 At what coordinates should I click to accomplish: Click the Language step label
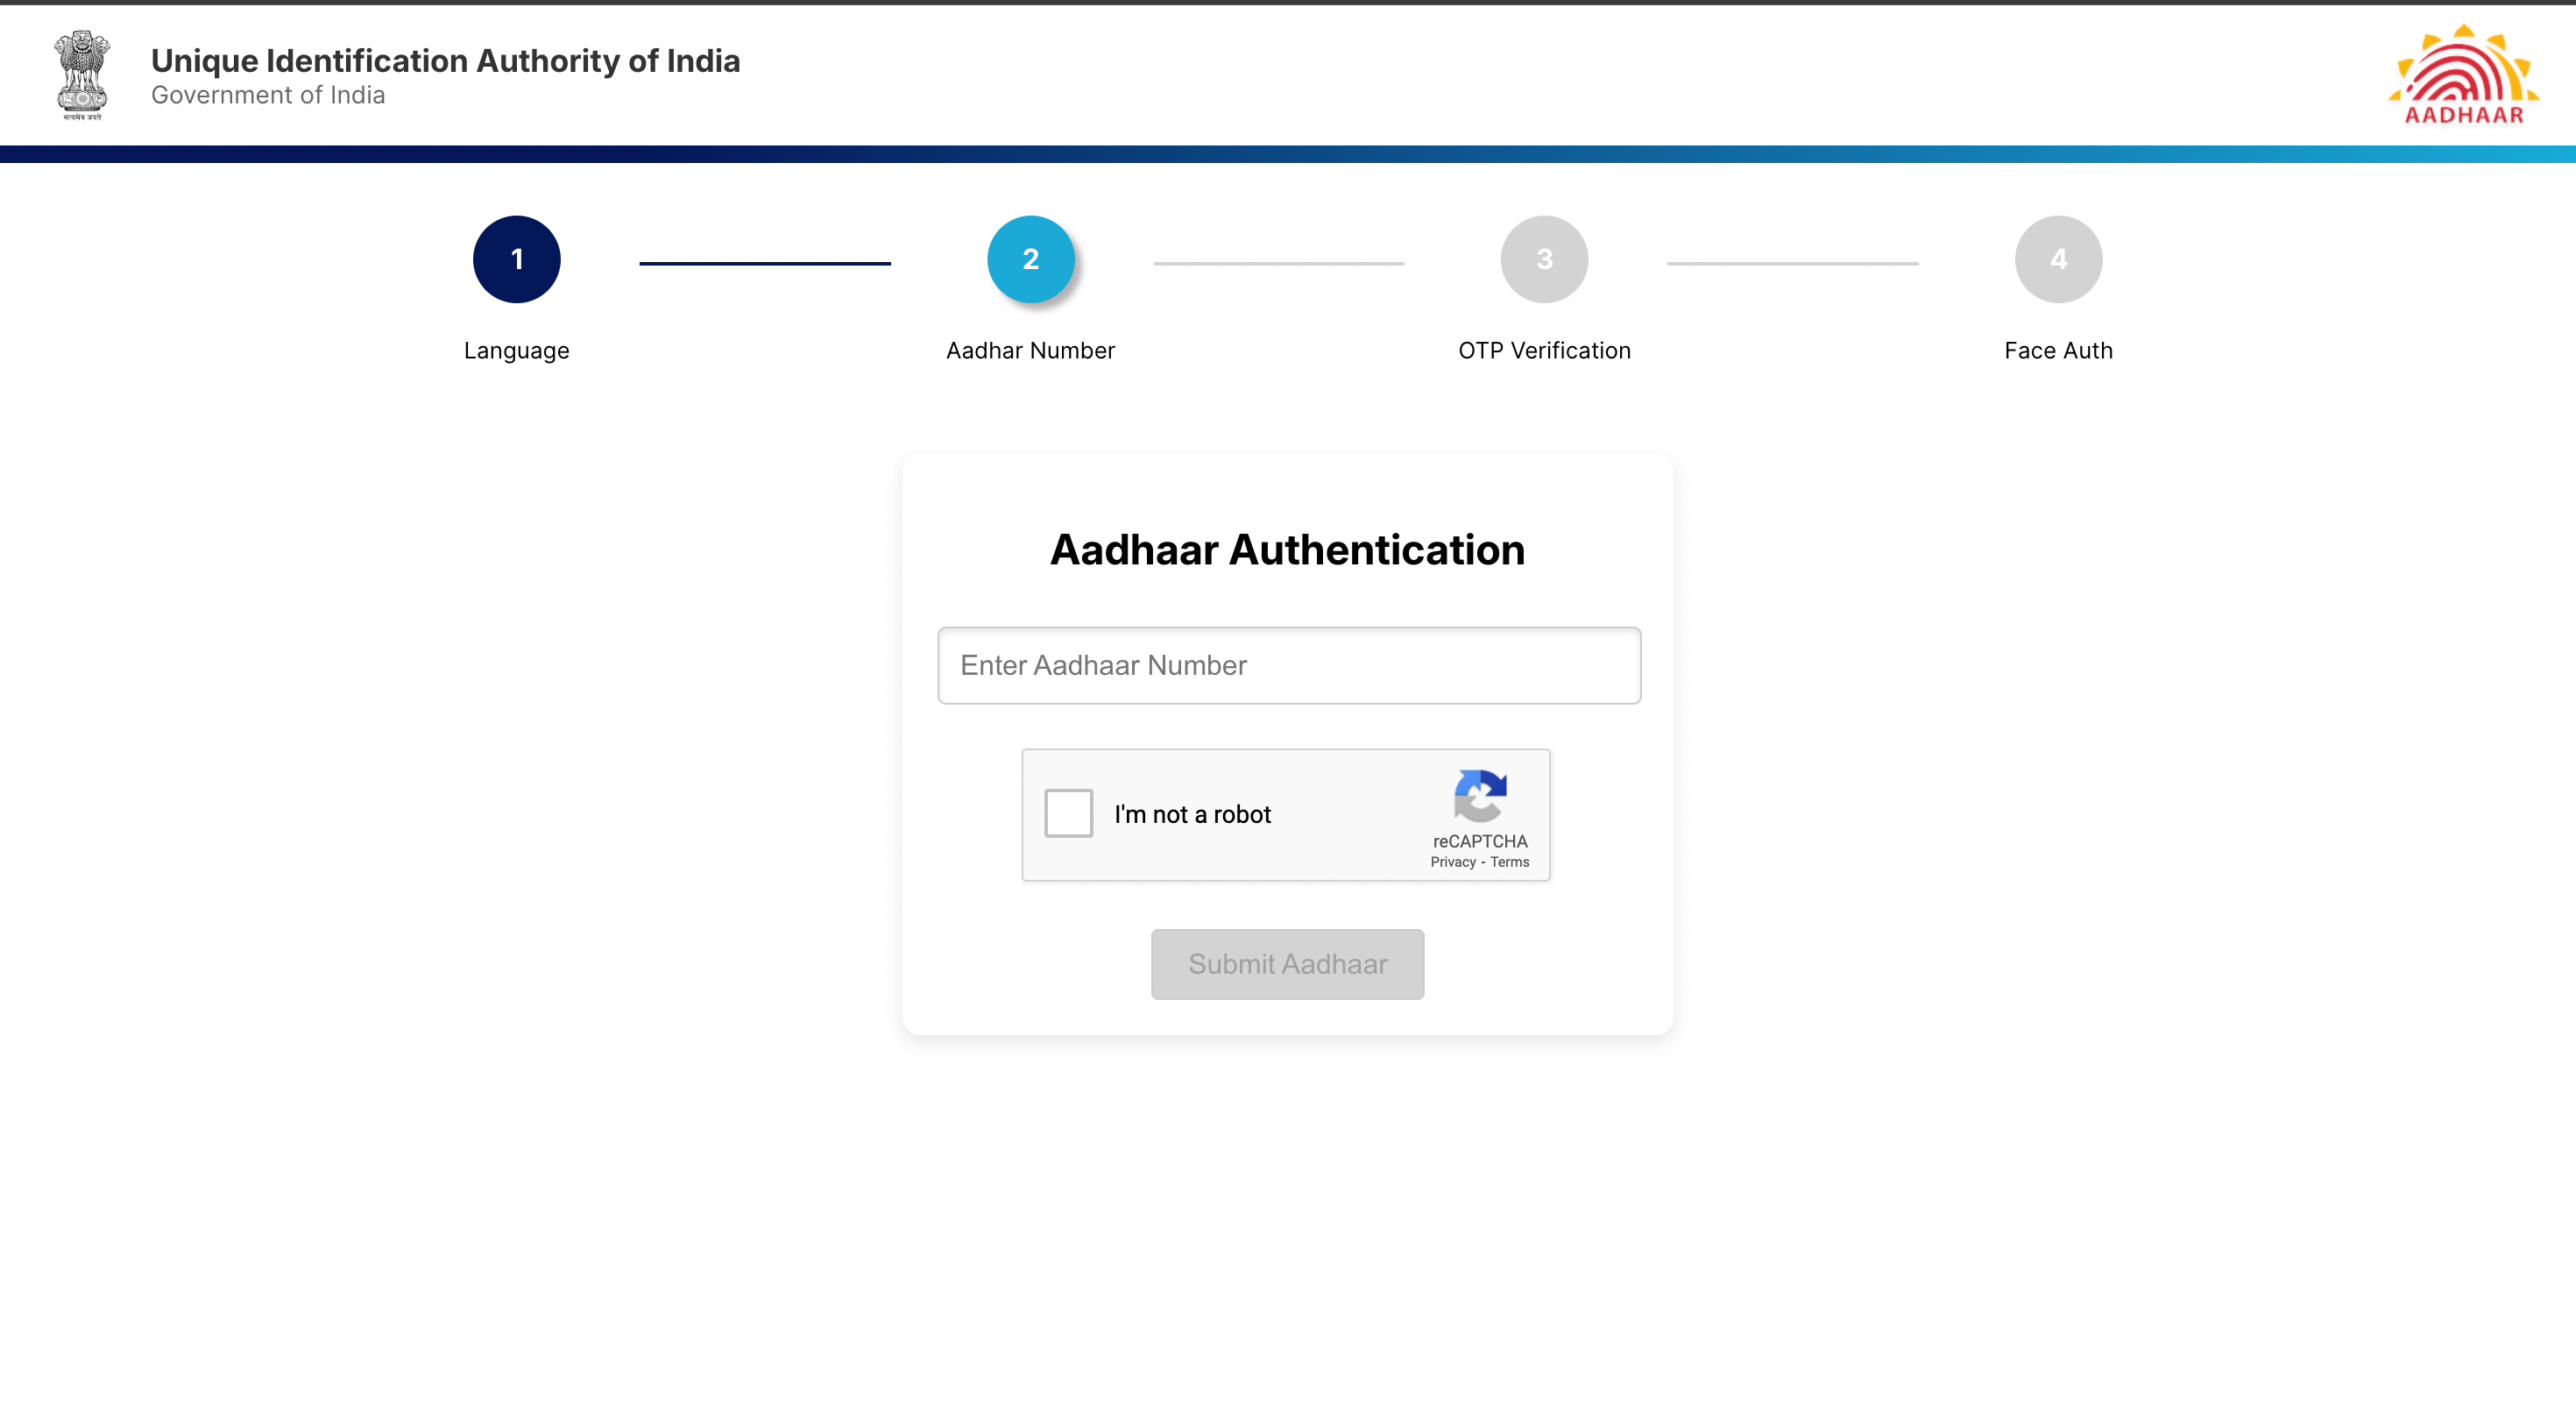tap(516, 351)
